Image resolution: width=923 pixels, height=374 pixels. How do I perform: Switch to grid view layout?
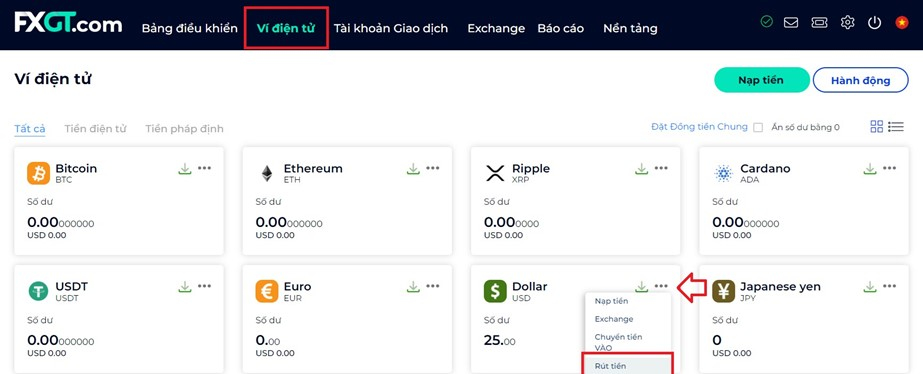click(876, 126)
